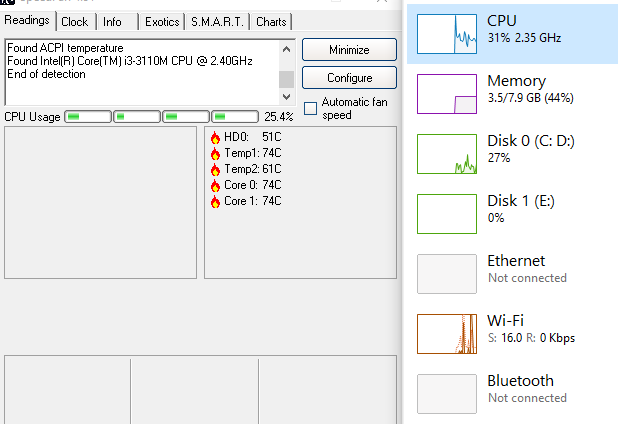Enable Automatic fan speed checkbox
This screenshot has width=620, height=424.
(x=310, y=108)
